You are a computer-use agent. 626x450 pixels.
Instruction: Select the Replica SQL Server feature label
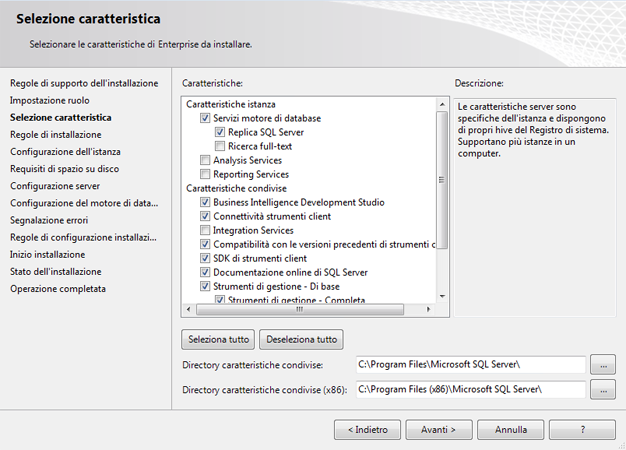(266, 133)
